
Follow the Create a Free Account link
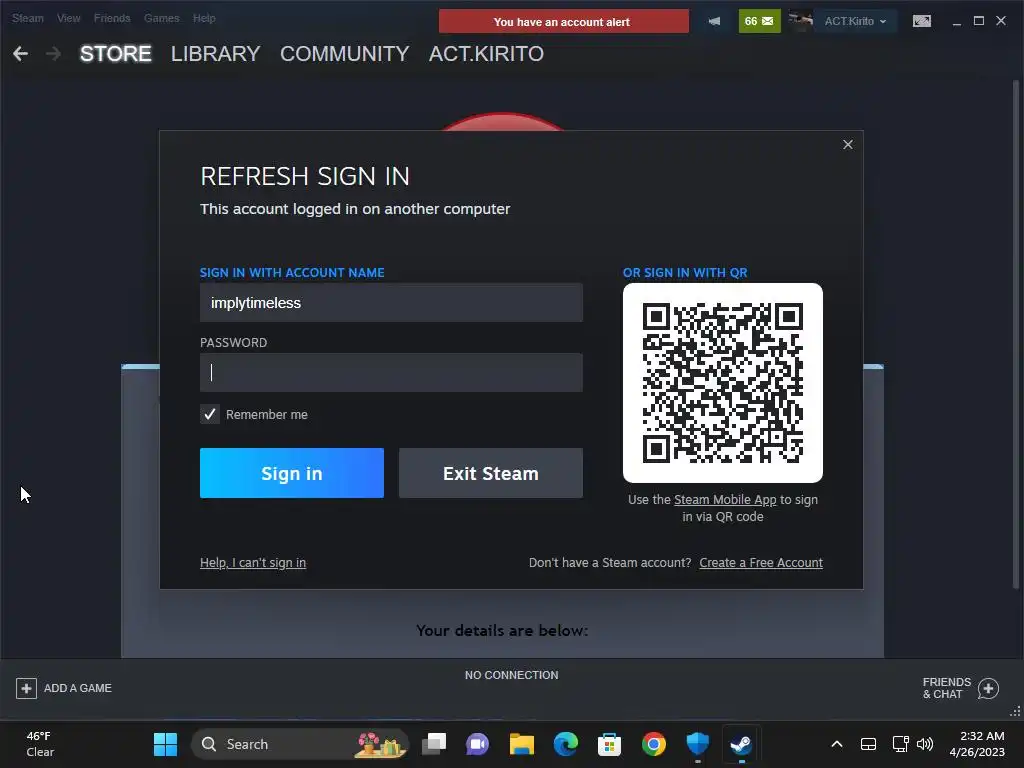point(761,562)
